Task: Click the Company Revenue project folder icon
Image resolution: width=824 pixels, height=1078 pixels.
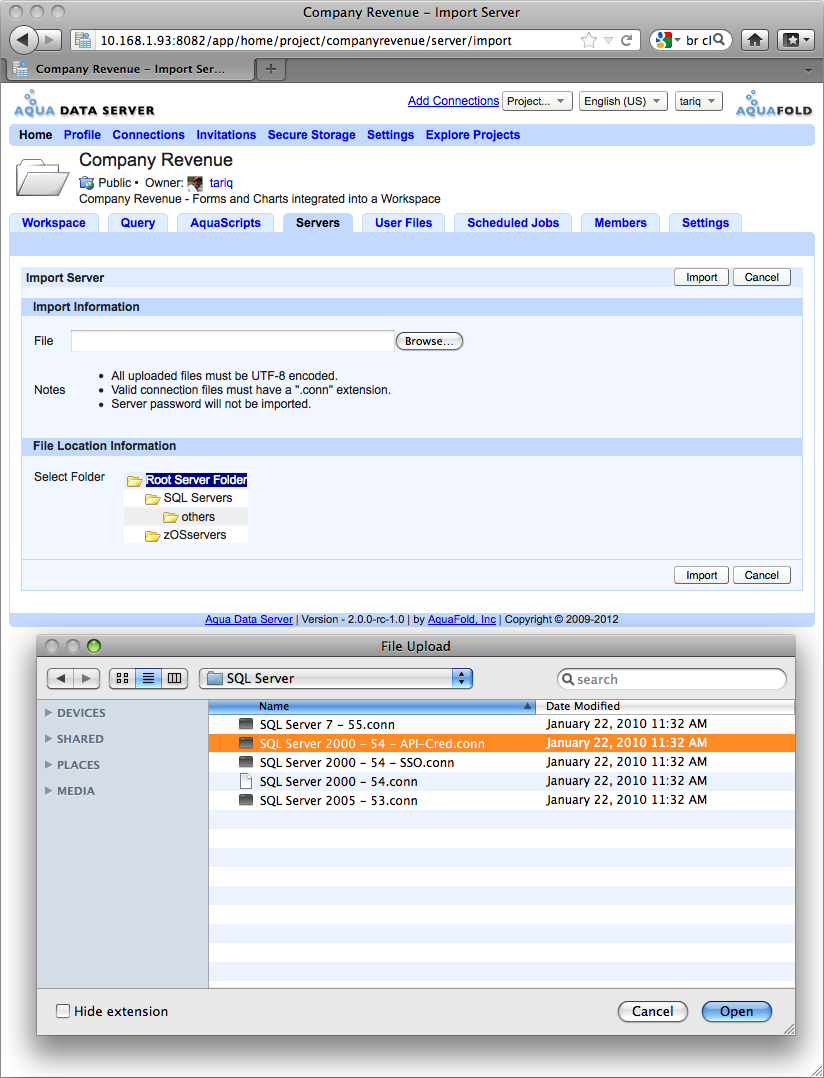Action: click(42, 177)
